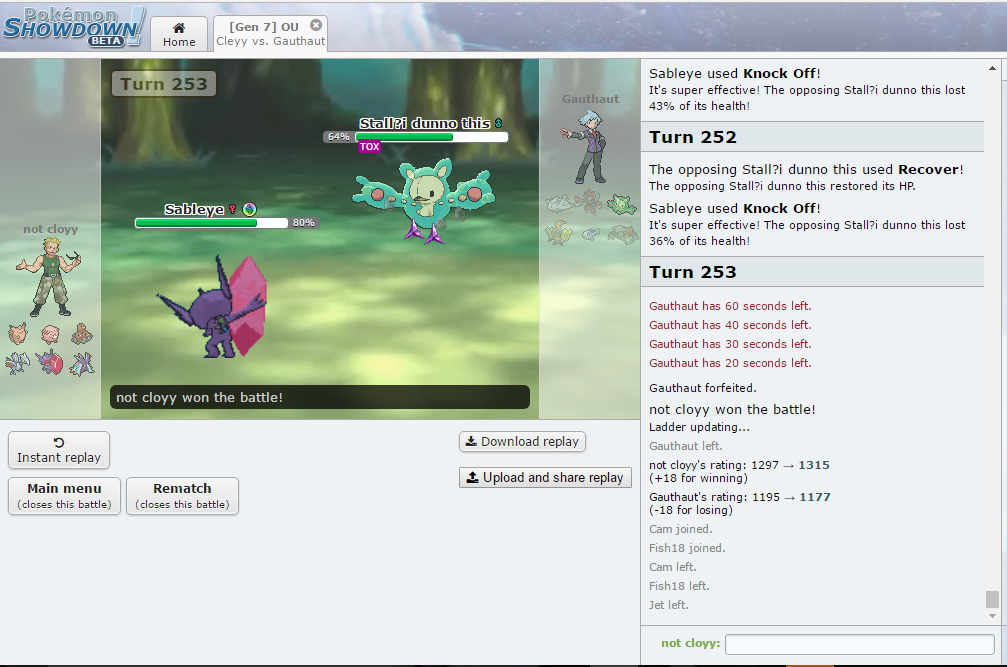Click the Pokémon Showdown logo

[x=73, y=28]
